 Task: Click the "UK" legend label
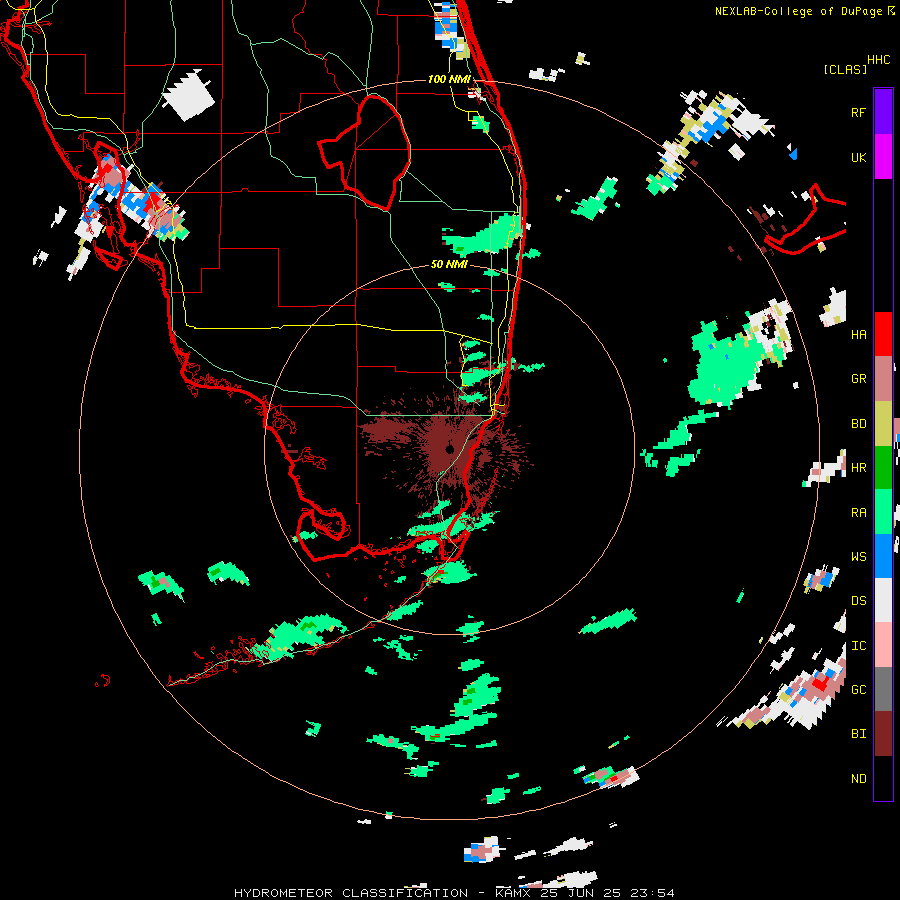(858, 157)
